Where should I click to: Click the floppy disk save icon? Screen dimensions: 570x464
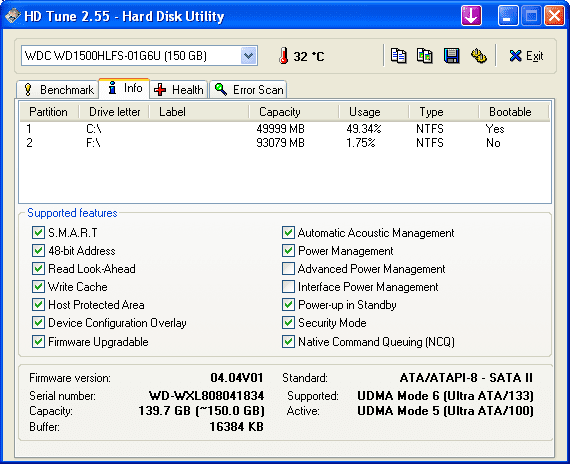click(x=451, y=56)
